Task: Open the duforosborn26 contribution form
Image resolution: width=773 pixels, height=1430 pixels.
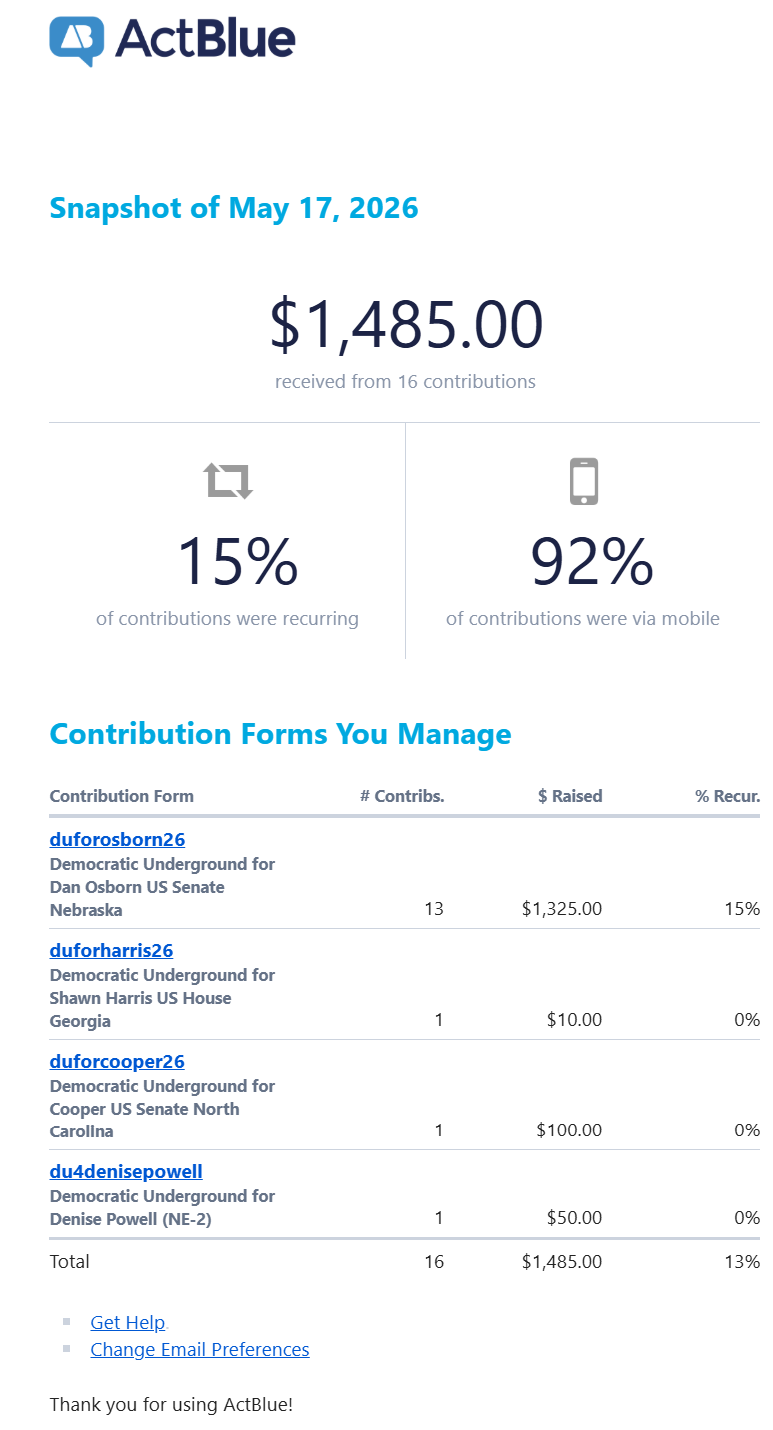Action: [117, 840]
